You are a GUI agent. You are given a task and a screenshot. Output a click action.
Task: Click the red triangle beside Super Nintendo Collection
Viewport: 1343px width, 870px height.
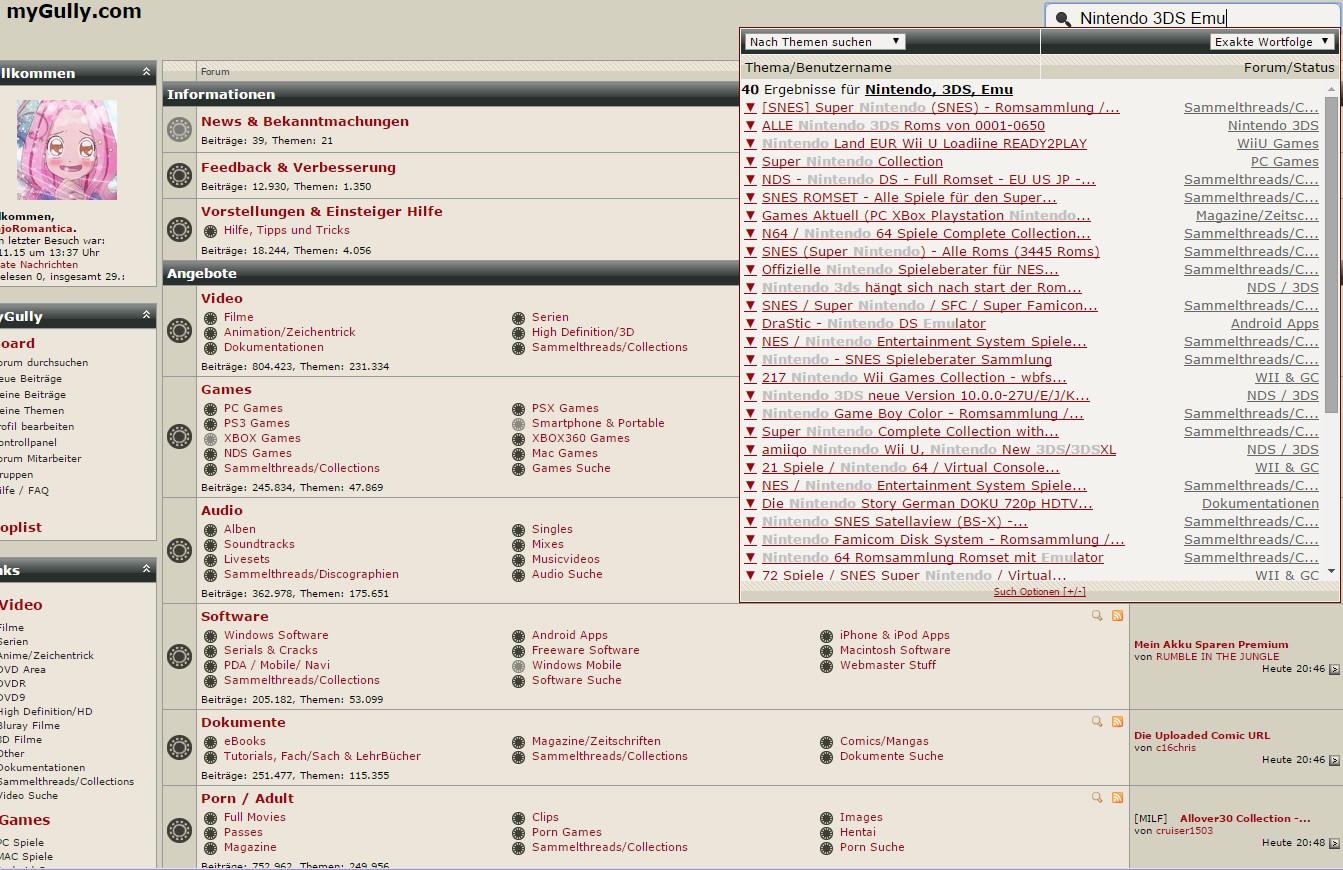[751, 162]
